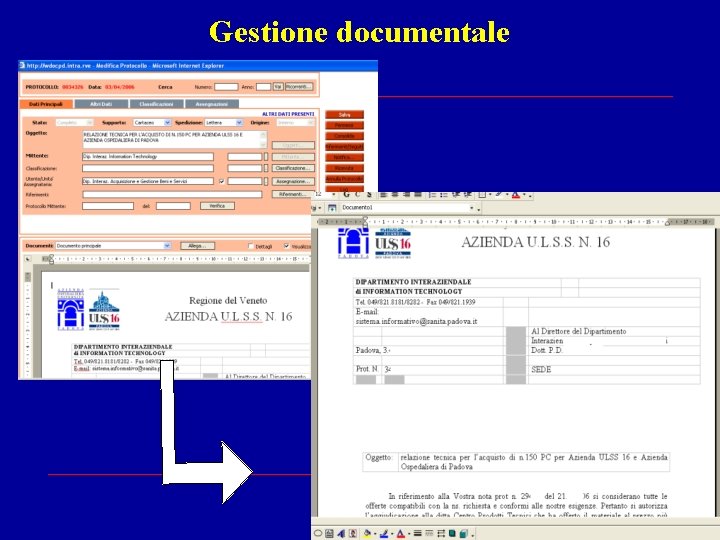Insert WordArt from drawing toolbar
The image size is (720, 540).
point(341,533)
